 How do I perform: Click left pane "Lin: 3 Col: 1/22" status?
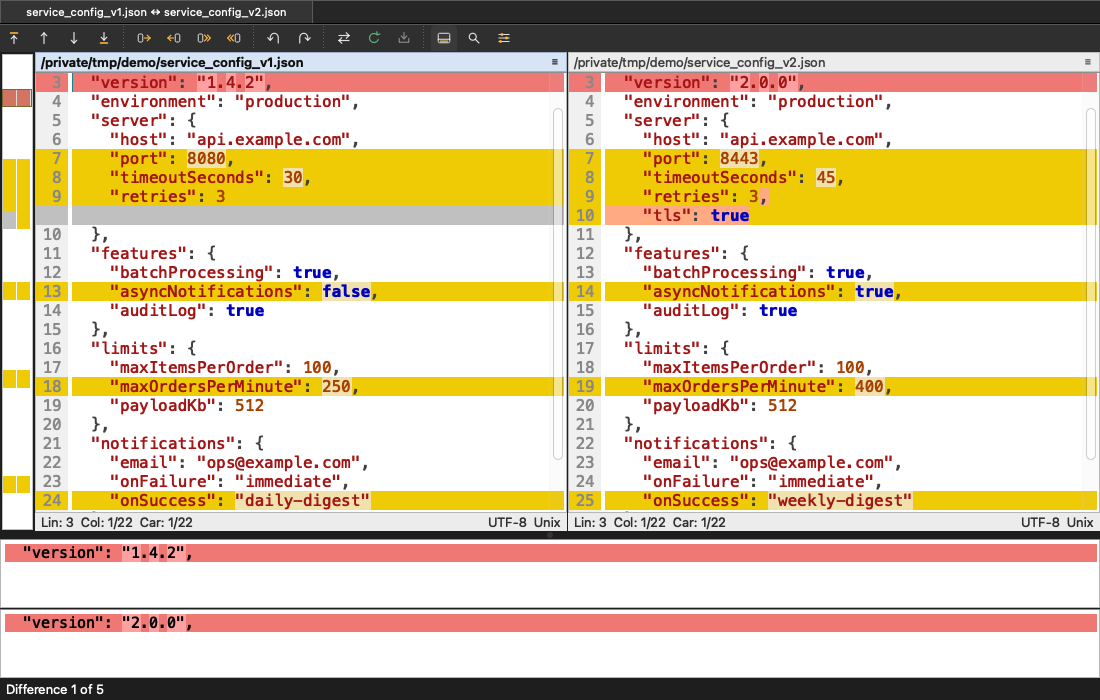pyautogui.click(x=87, y=523)
